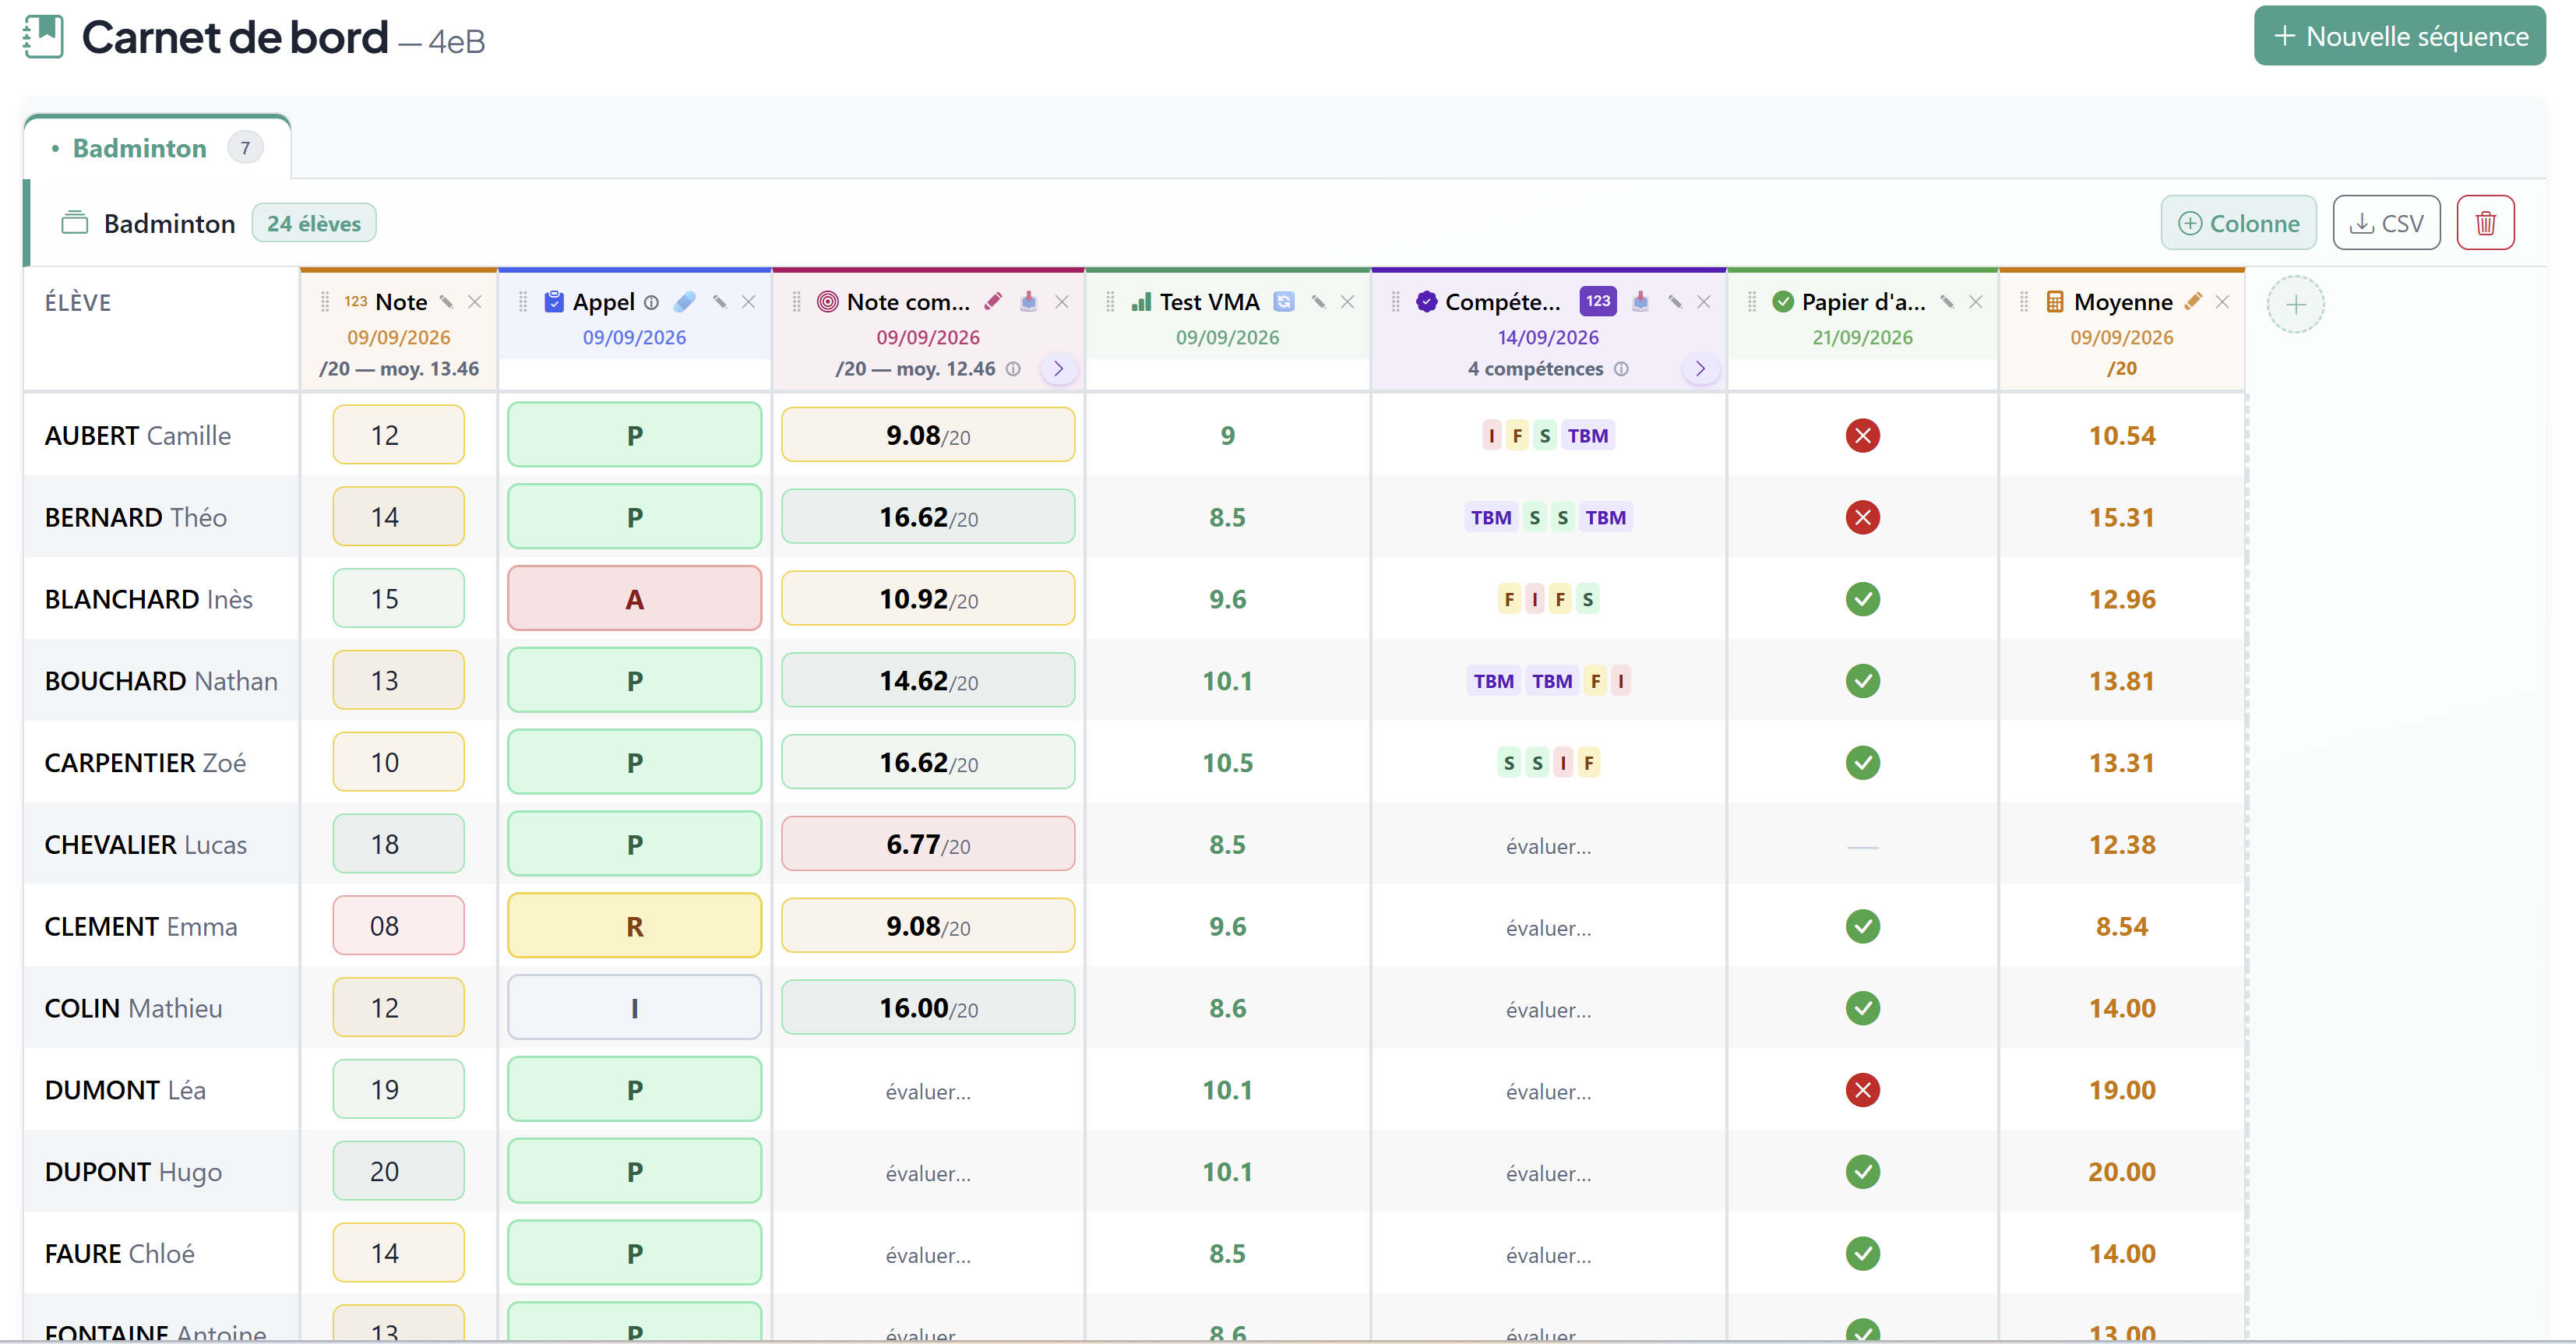Edit the Test VMA column with its pencil icon
This screenshot has height=1344, width=2576.
coord(1318,302)
